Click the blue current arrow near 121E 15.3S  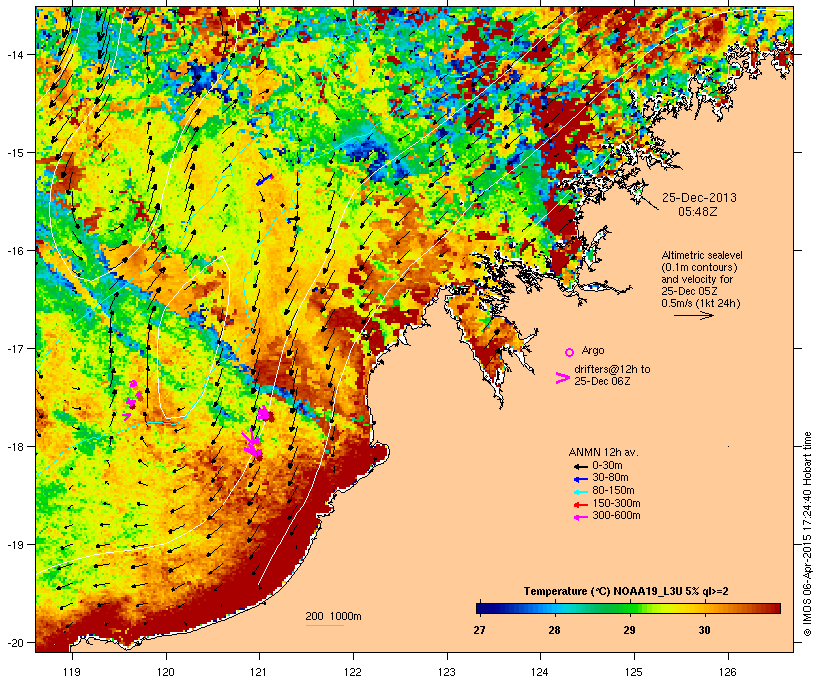pyautogui.click(x=265, y=179)
